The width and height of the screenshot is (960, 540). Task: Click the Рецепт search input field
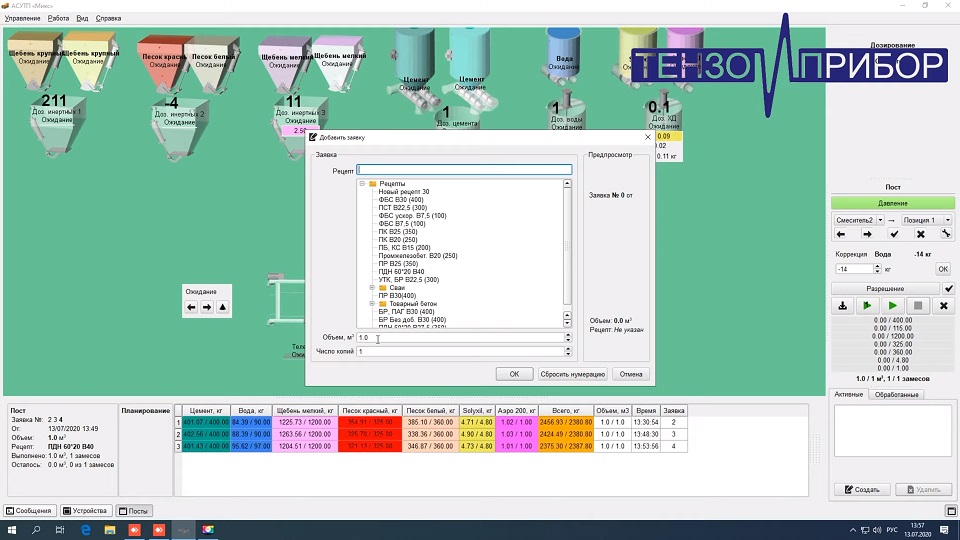click(x=464, y=170)
